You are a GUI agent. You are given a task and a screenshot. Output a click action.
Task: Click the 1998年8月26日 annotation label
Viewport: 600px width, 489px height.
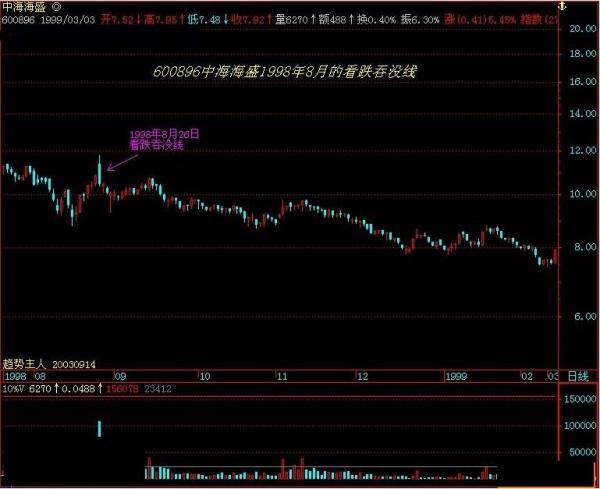pos(165,134)
